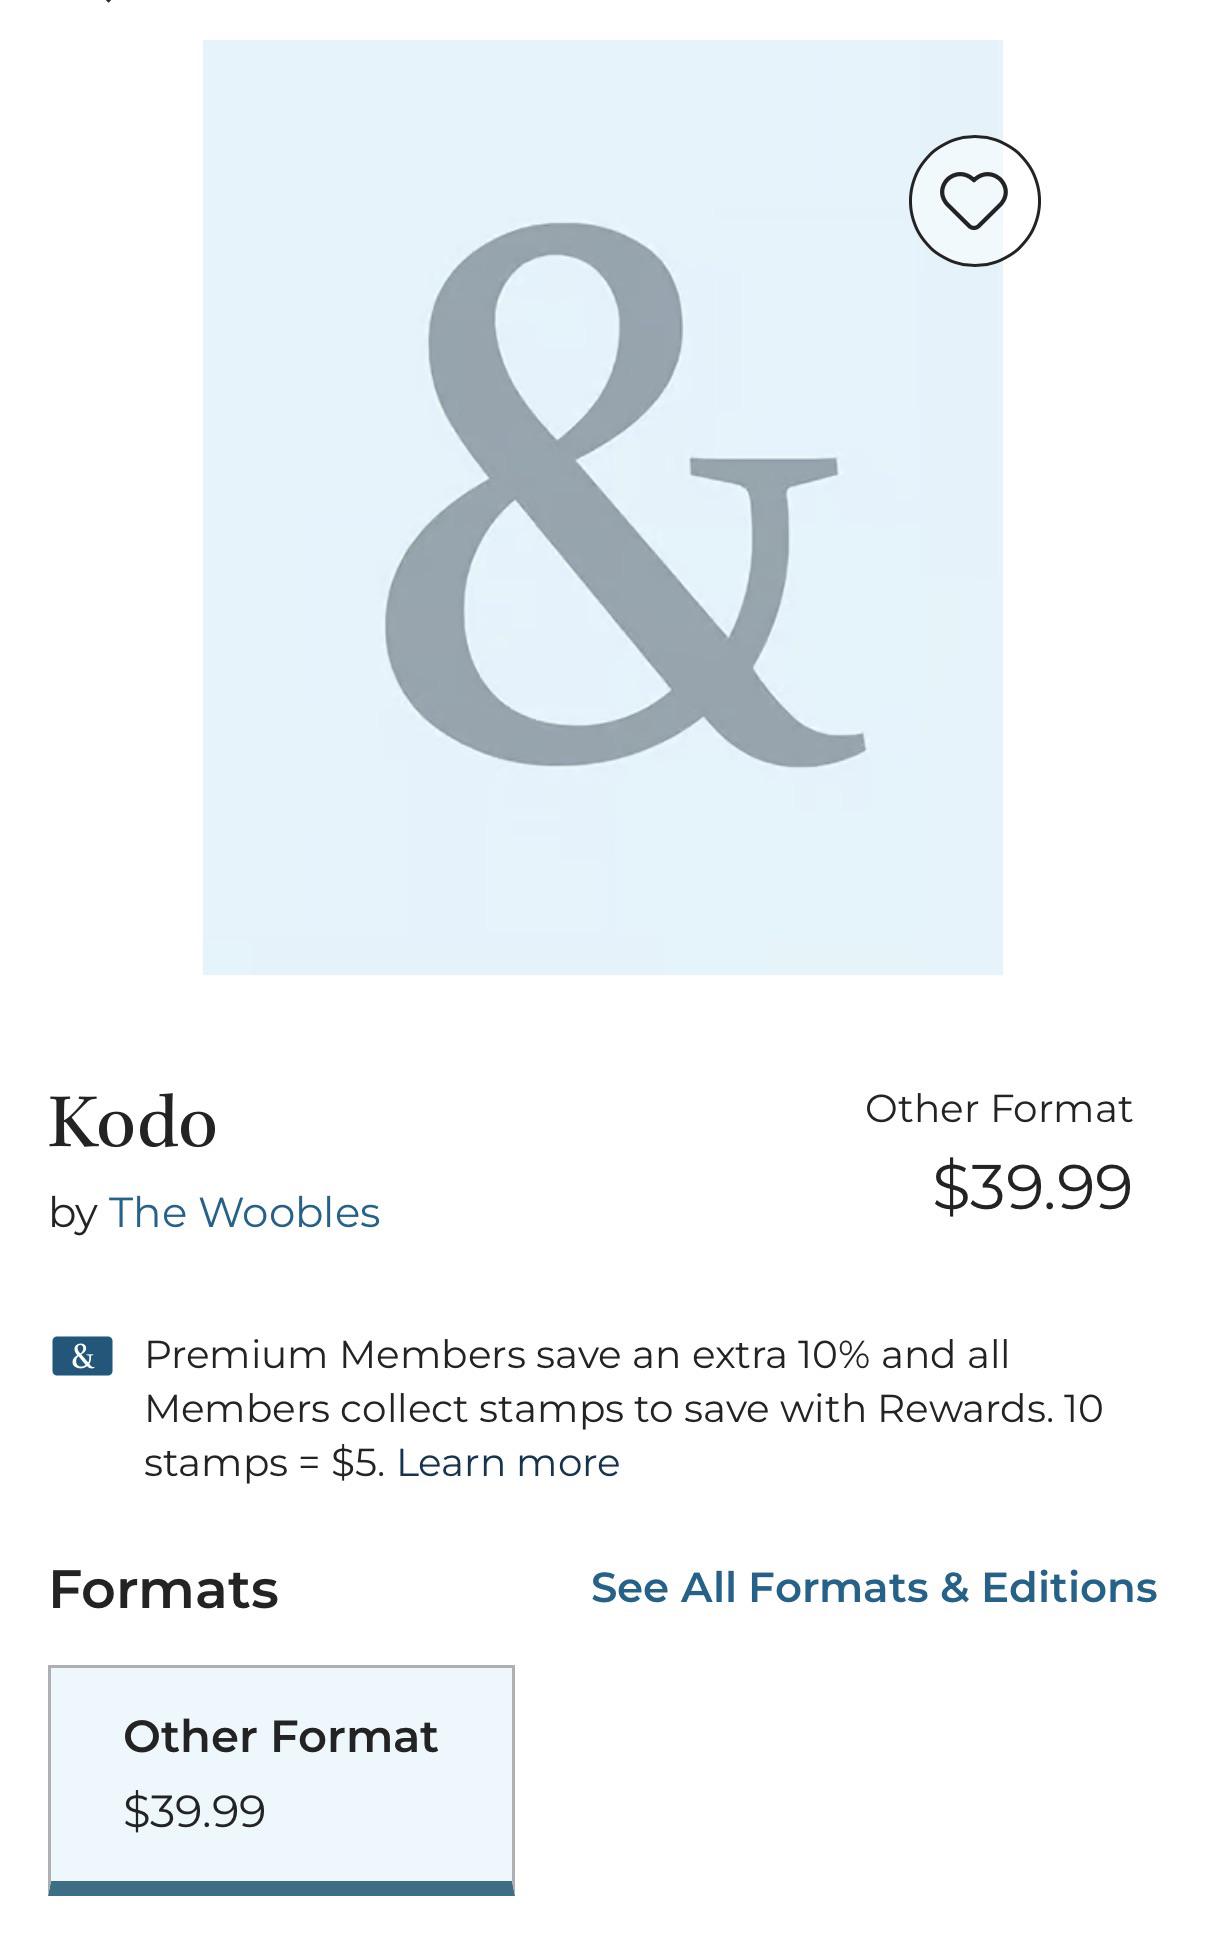Tap the teal selection bar under the format card
This screenshot has width=1206, height=1936.
pos(281,1888)
